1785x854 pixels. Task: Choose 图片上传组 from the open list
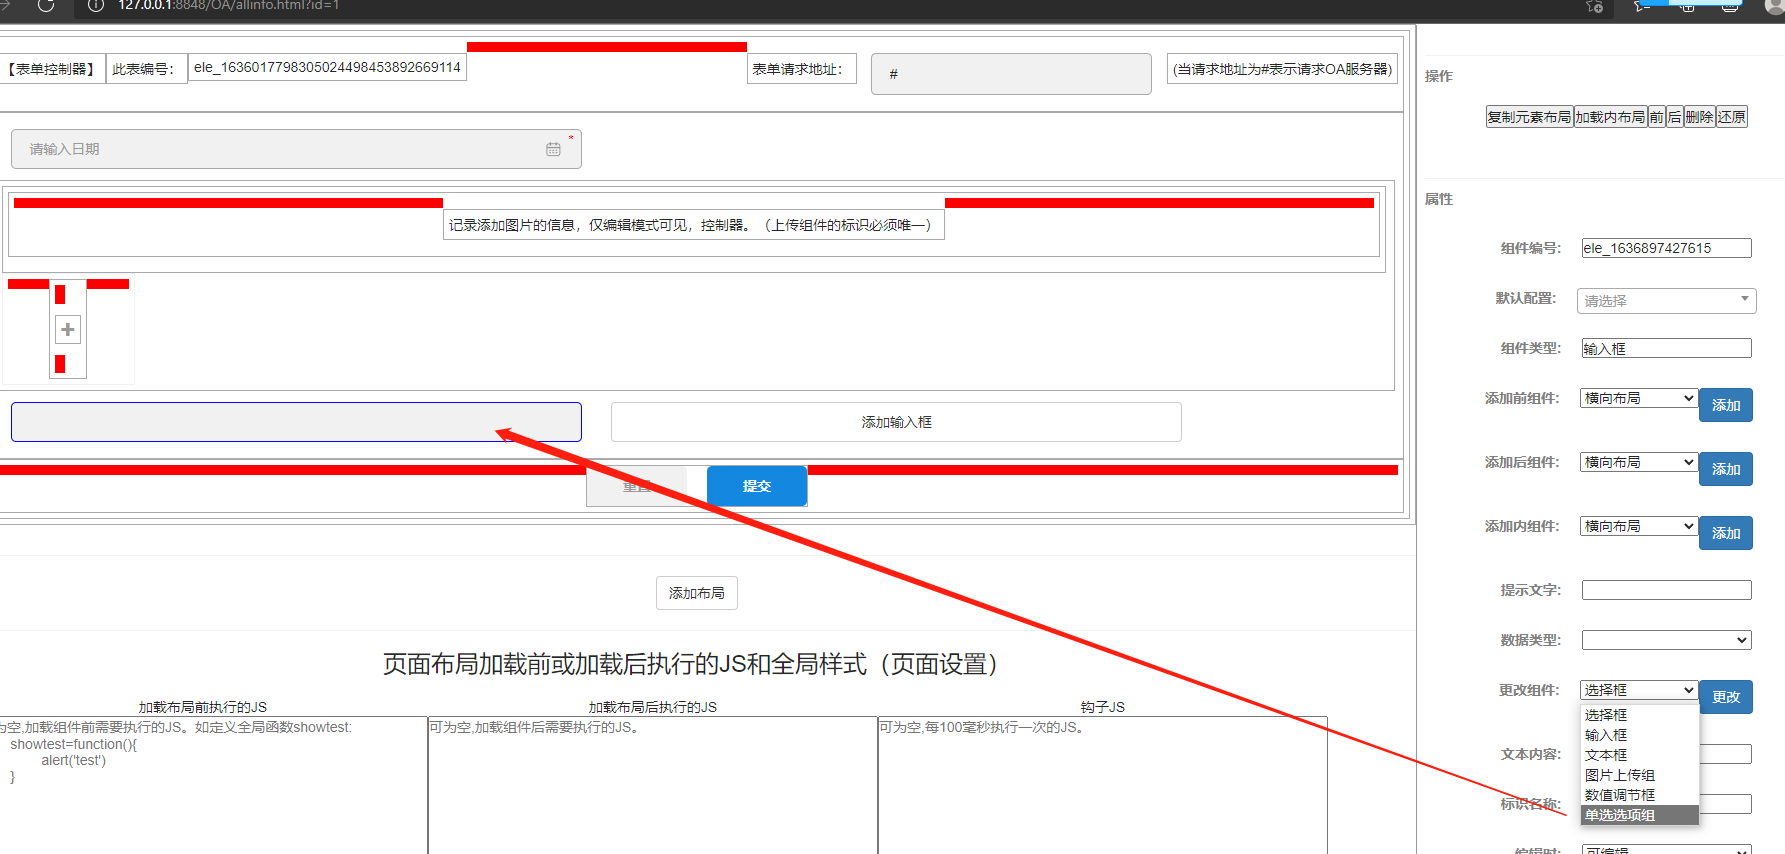click(1639, 775)
